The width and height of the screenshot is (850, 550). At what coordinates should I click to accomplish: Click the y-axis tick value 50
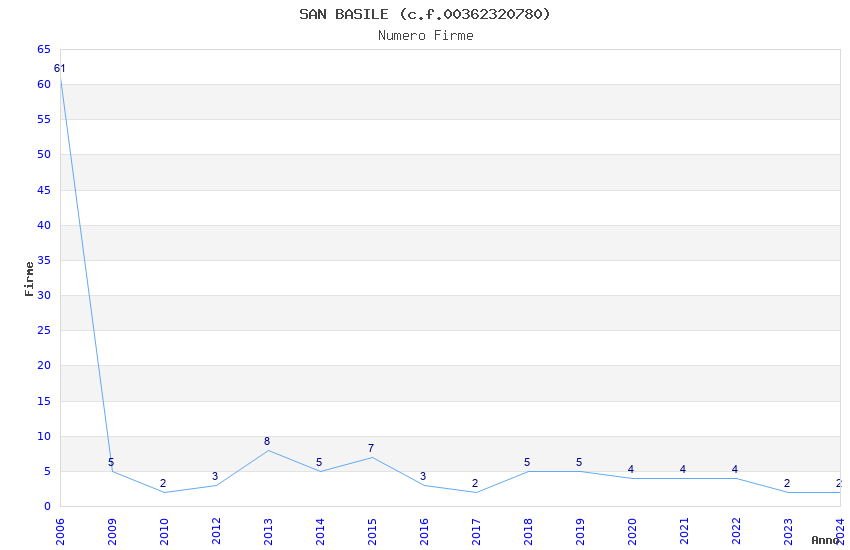click(x=44, y=154)
